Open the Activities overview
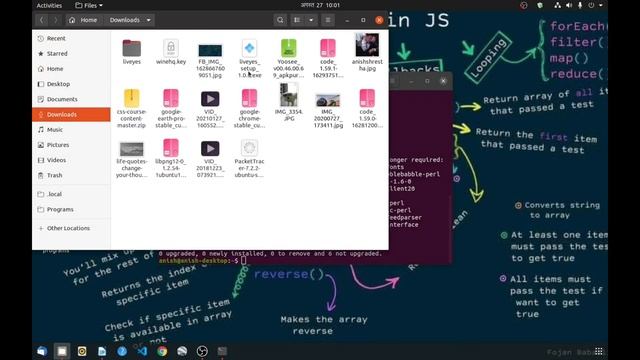The height and width of the screenshot is (360, 640). click(49, 5)
